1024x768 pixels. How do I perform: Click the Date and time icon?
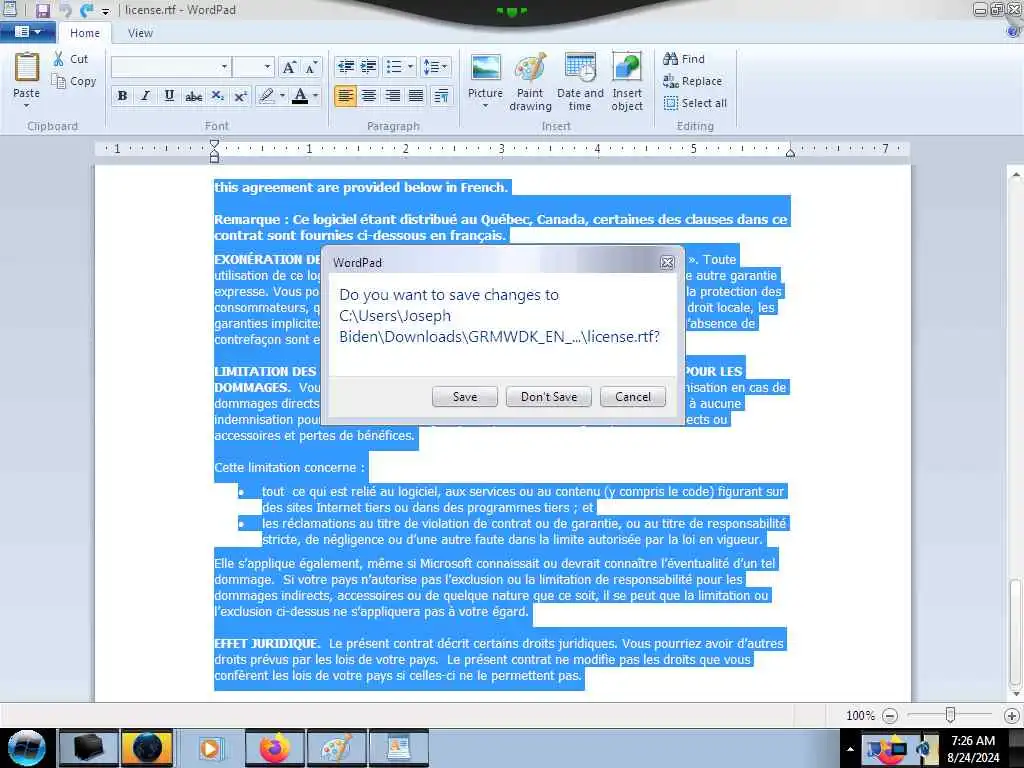tap(580, 68)
